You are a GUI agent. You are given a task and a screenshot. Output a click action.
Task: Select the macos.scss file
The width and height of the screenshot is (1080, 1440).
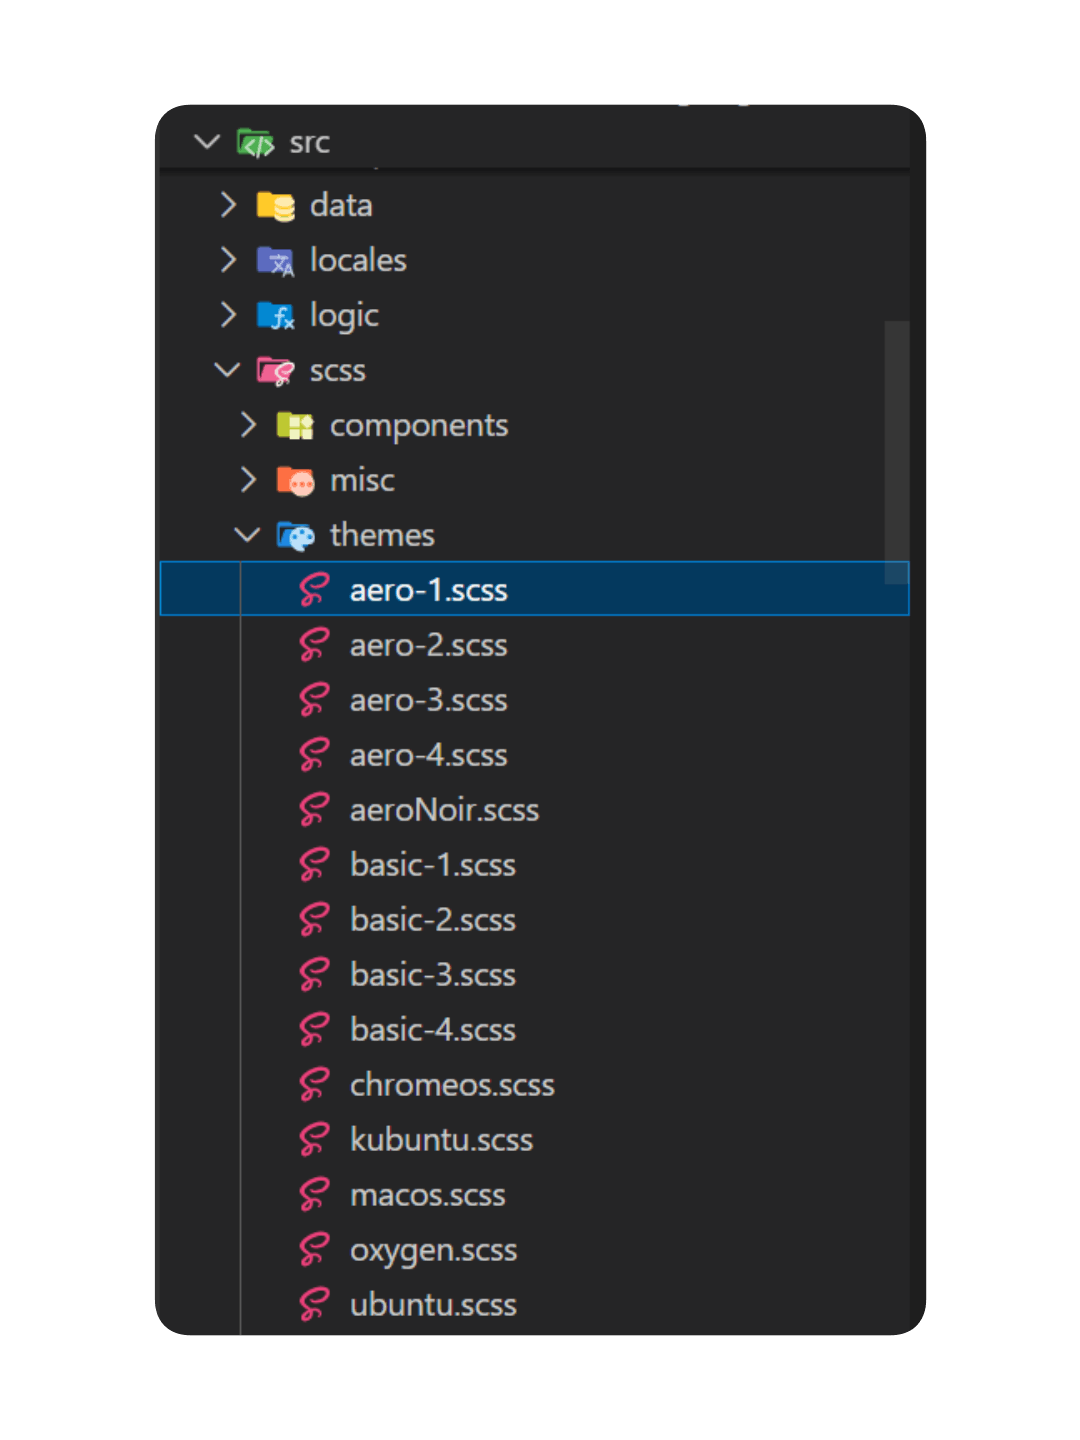428,1194
